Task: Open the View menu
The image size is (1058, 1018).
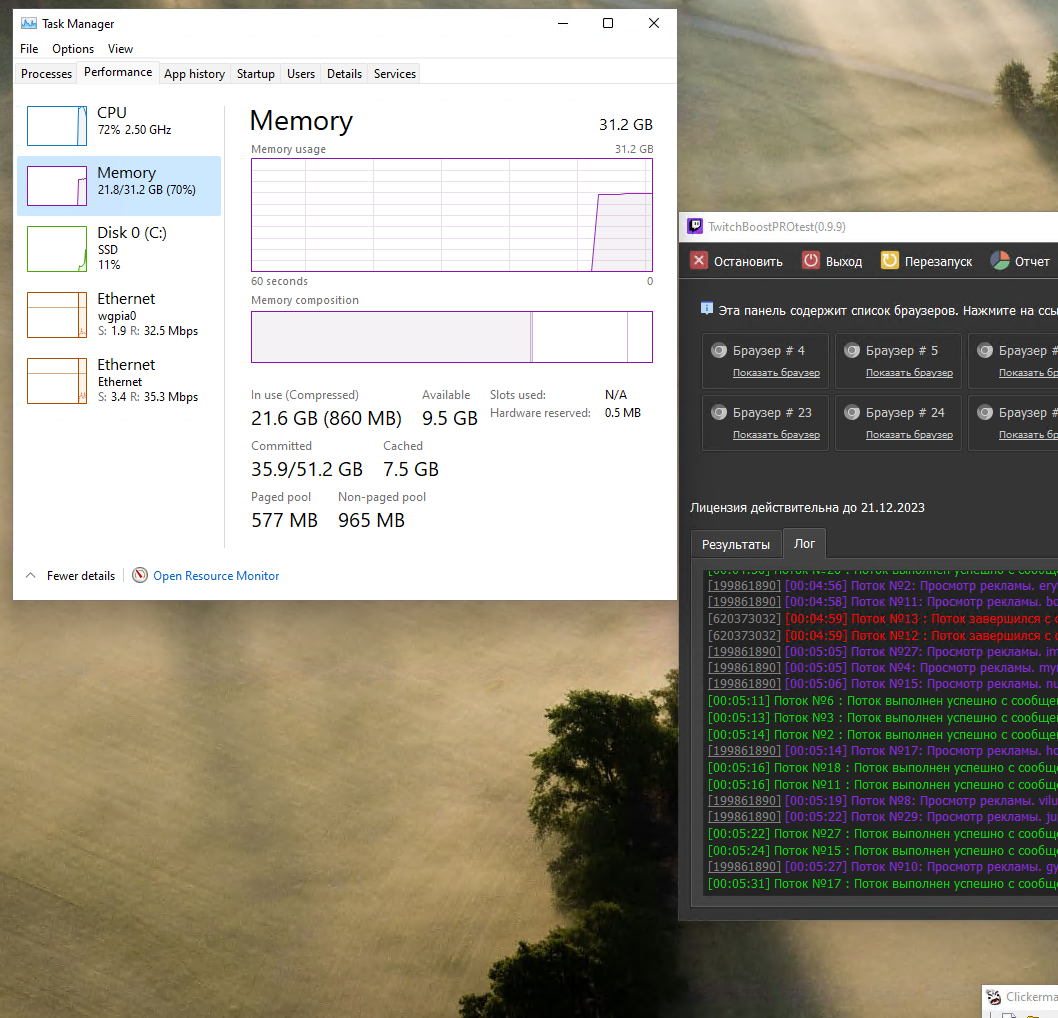Action: click(120, 49)
